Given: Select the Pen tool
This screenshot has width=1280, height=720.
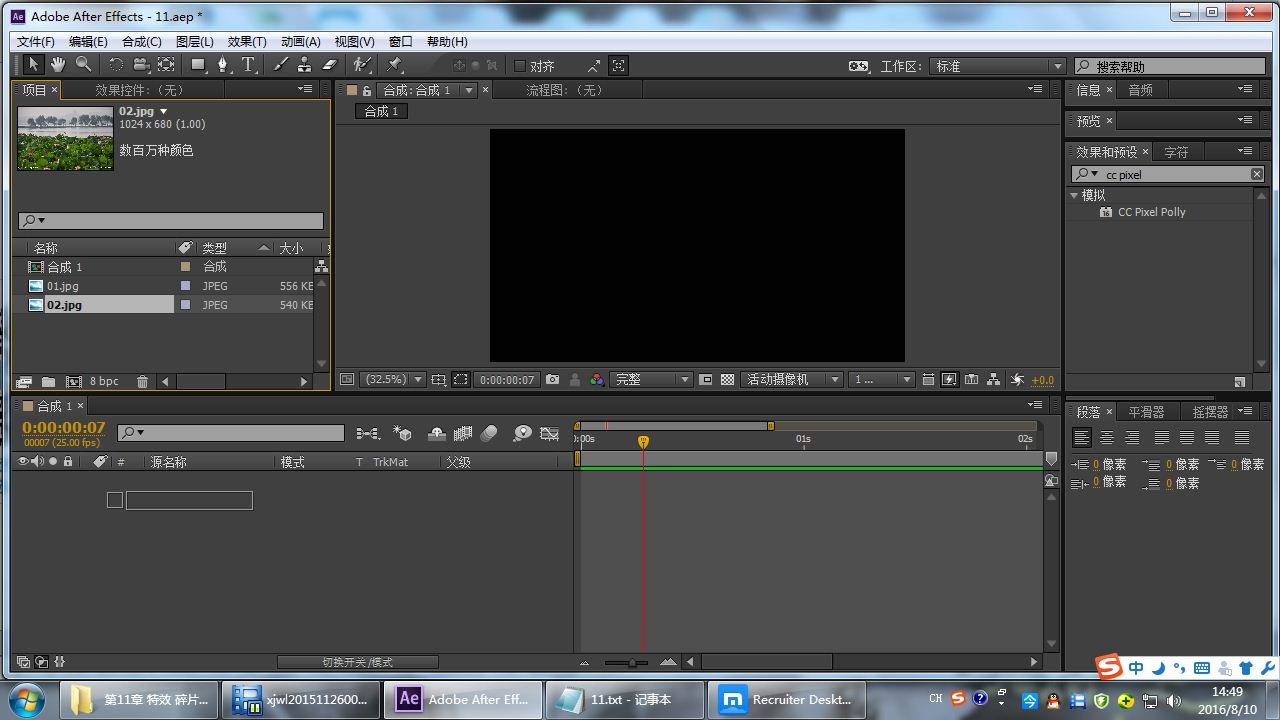Looking at the screenshot, I should [x=223, y=65].
